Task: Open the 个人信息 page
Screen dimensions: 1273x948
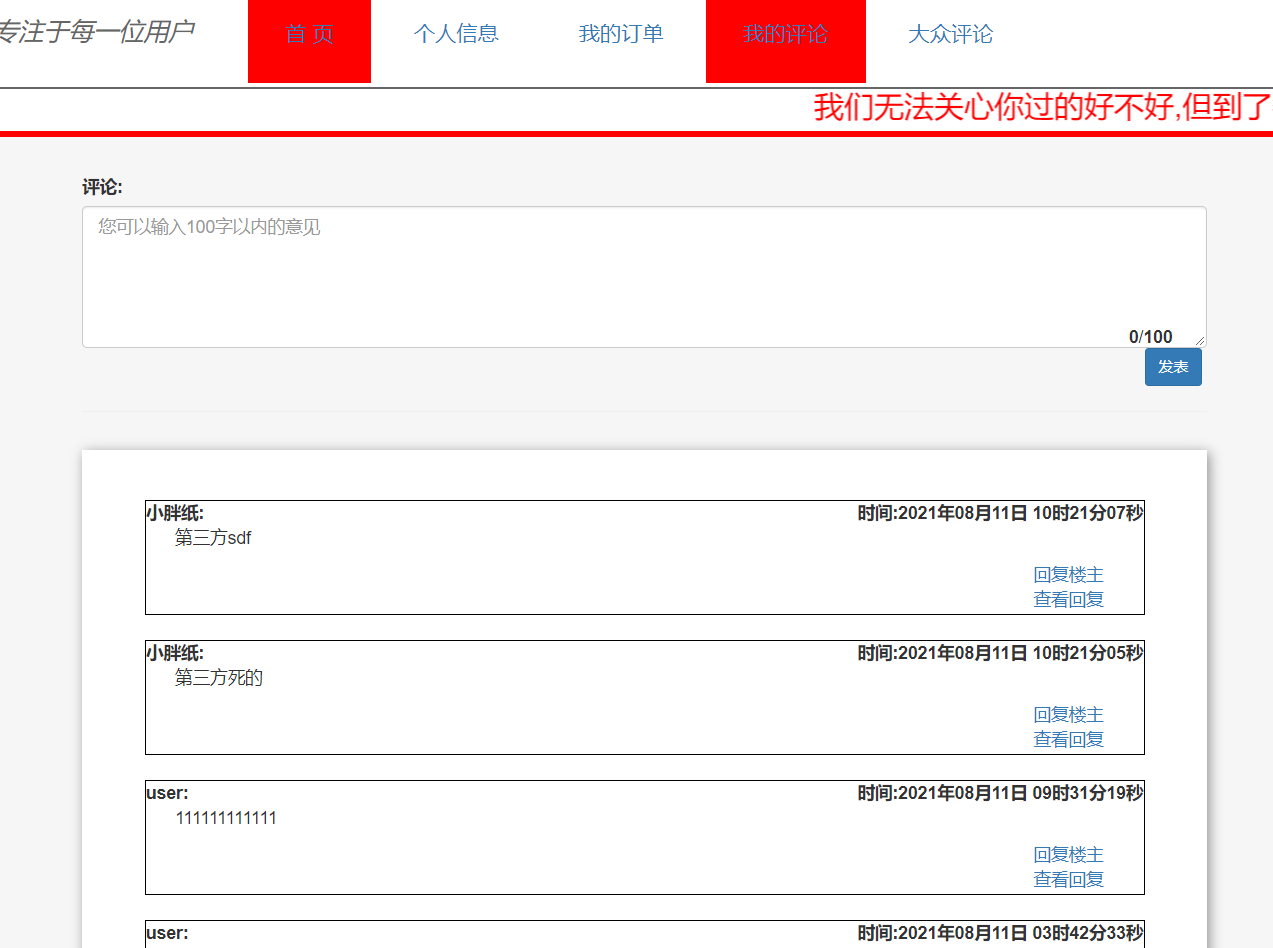Action: 456,34
